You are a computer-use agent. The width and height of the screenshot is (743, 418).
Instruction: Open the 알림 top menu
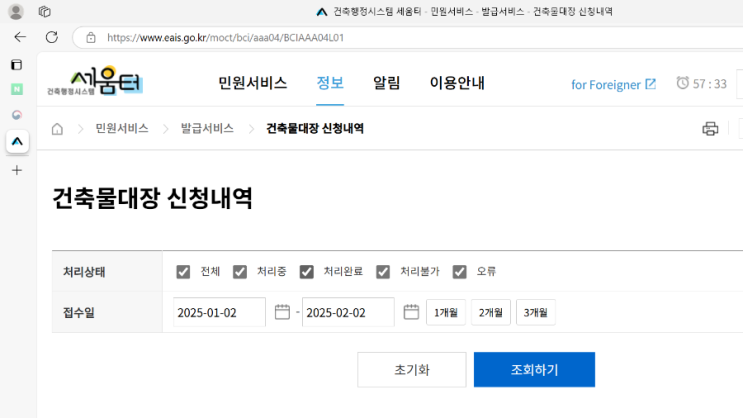coord(387,83)
